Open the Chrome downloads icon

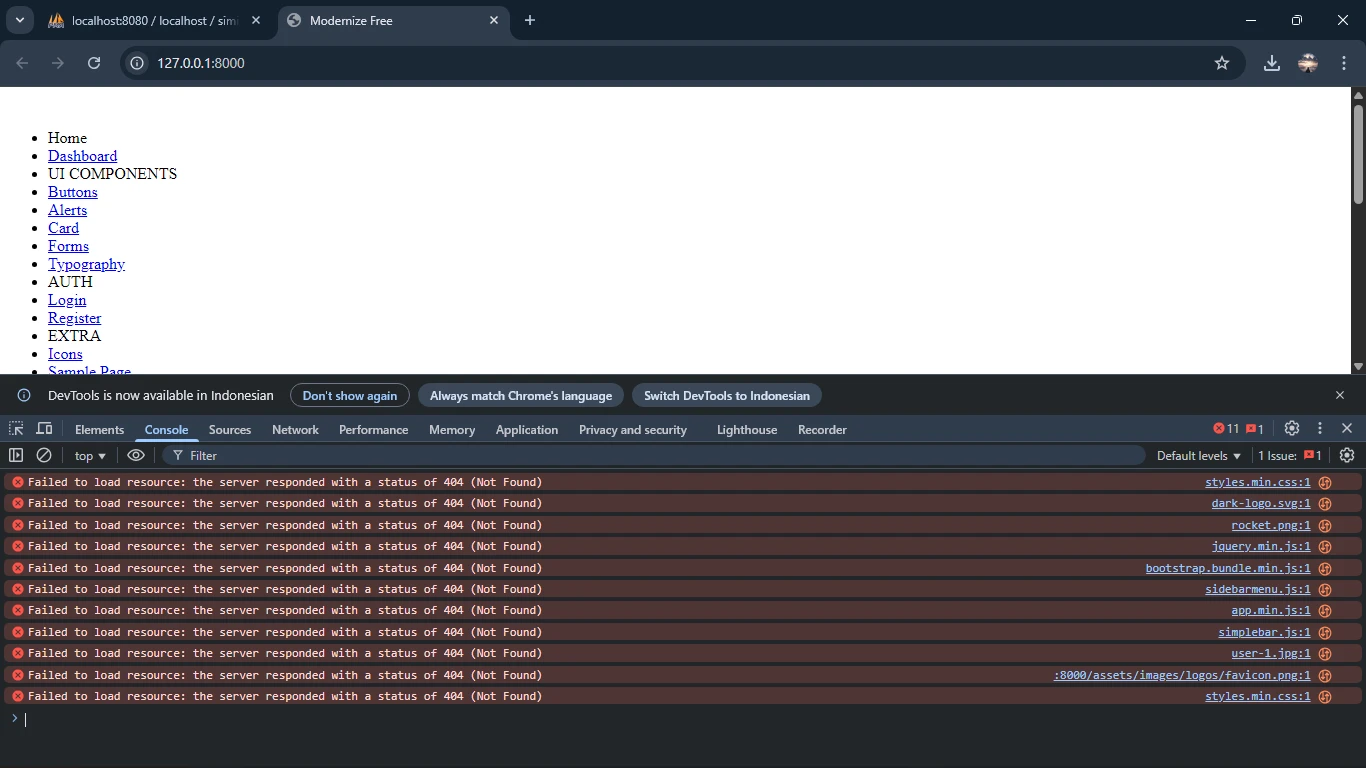point(1271,63)
